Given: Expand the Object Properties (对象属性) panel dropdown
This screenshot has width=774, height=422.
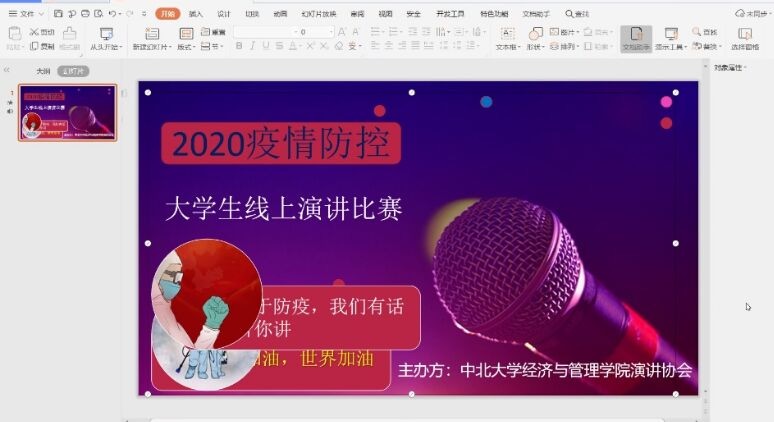Looking at the screenshot, I should click(x=745, y=68).
